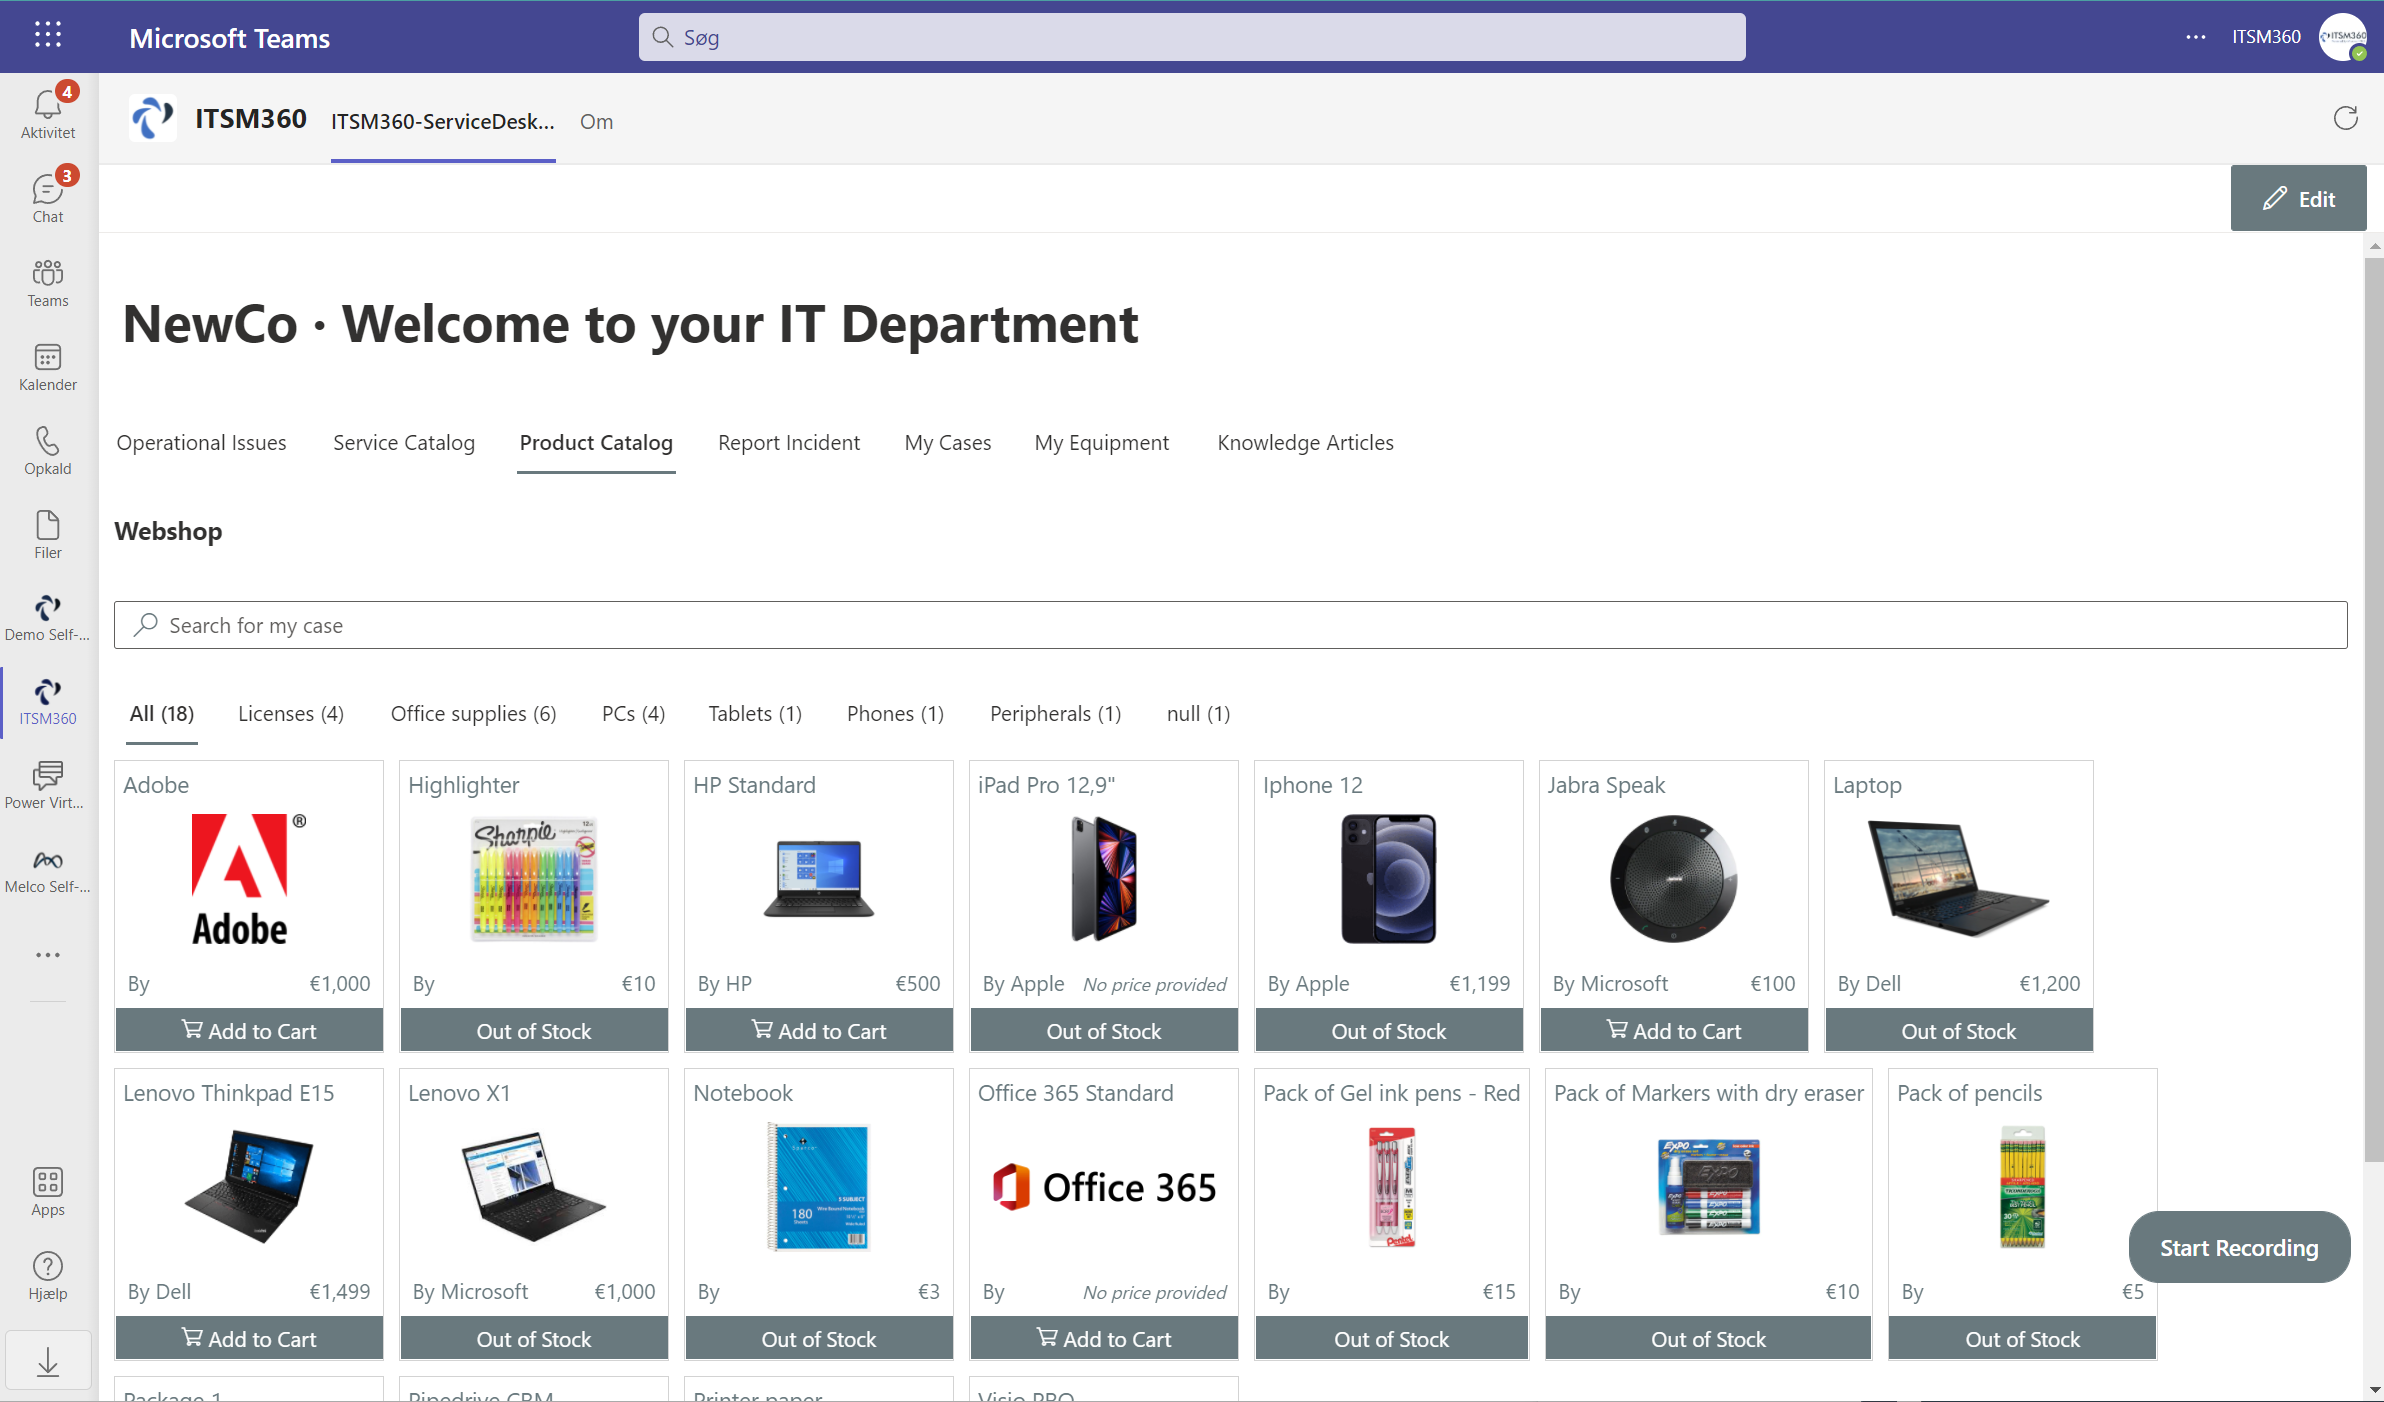Click the download icon in sidebar
The image size is (2384, 1402).
tap(48, 1361)
